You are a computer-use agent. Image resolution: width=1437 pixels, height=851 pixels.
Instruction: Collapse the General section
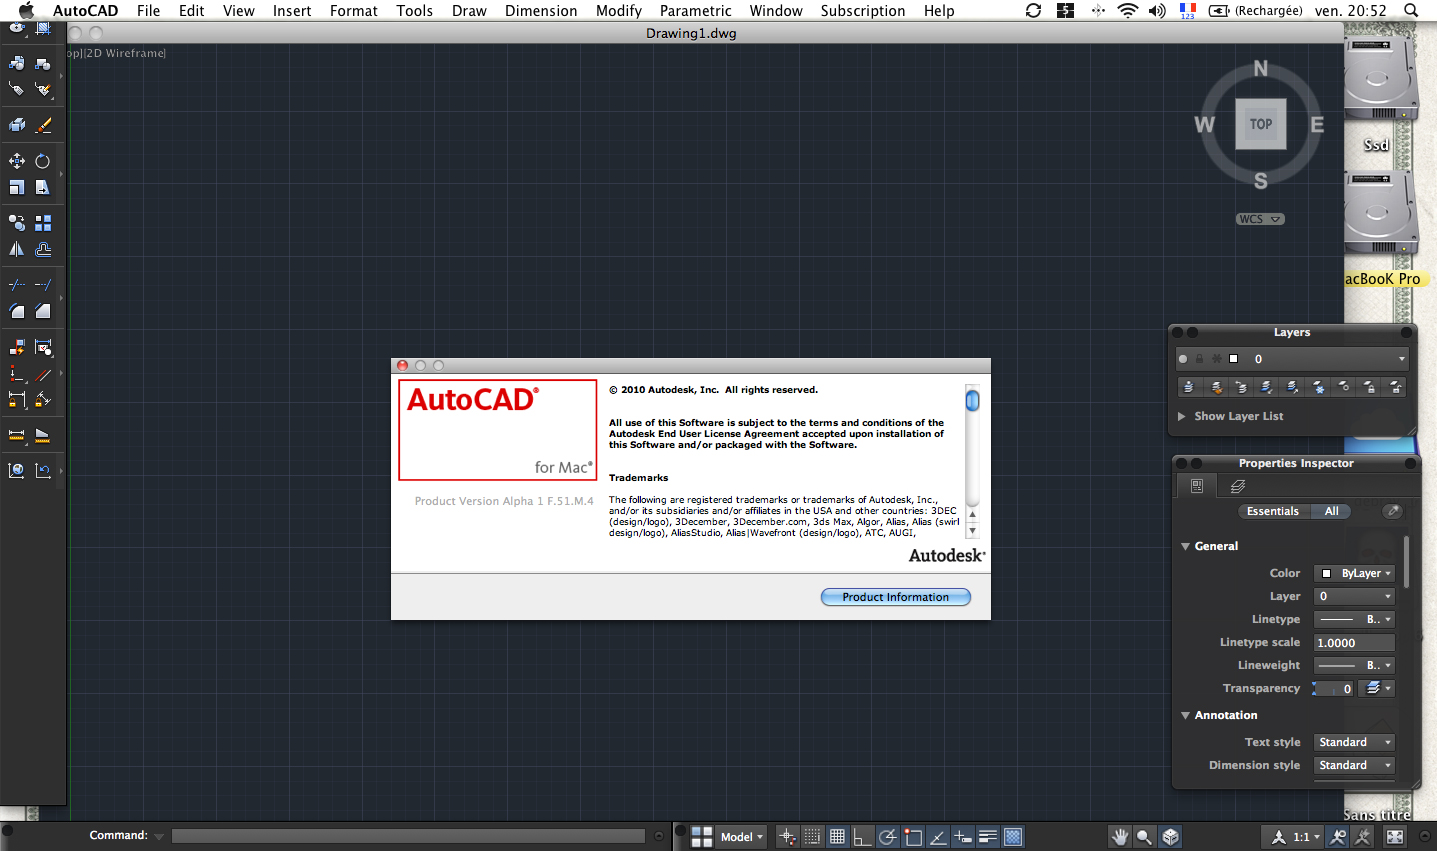(x=1186, y=546)
